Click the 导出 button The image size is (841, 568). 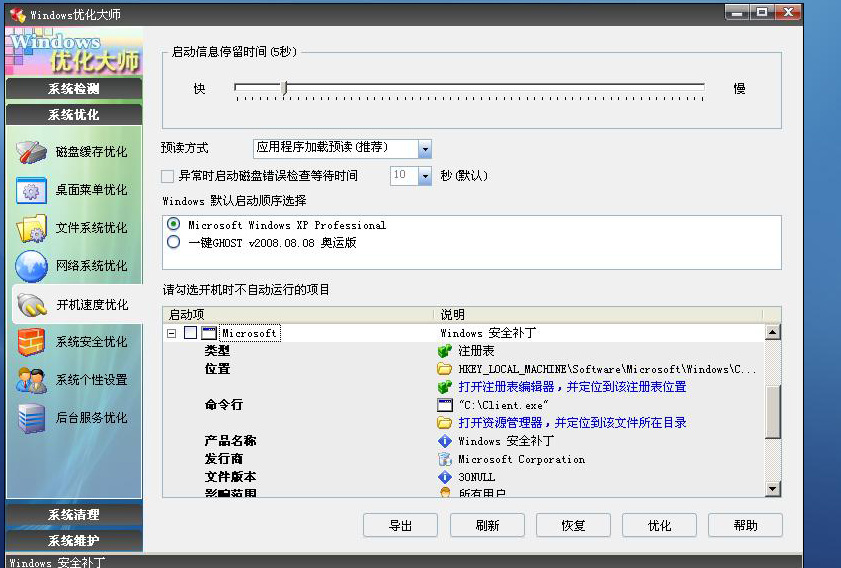tap(400, 525)
